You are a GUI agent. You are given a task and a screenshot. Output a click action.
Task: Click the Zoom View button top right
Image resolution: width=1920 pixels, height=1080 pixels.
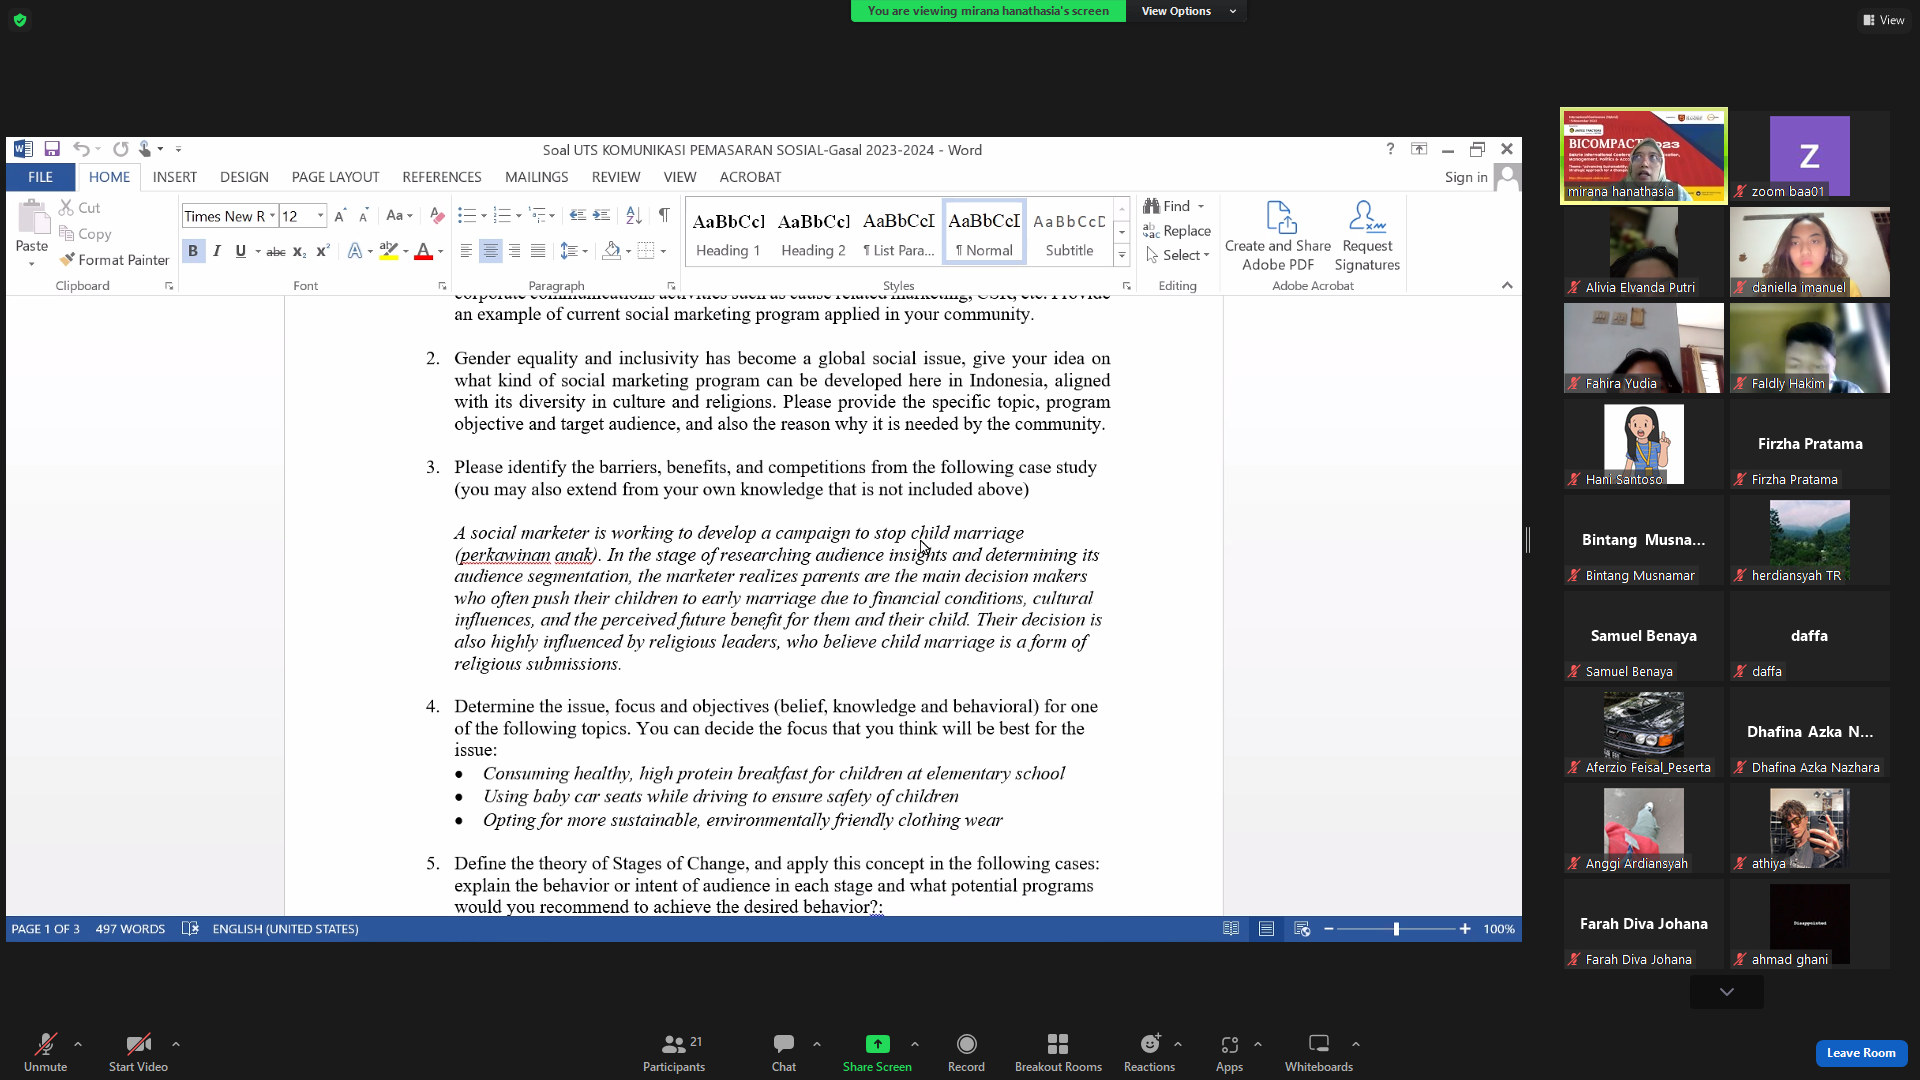1884,20
